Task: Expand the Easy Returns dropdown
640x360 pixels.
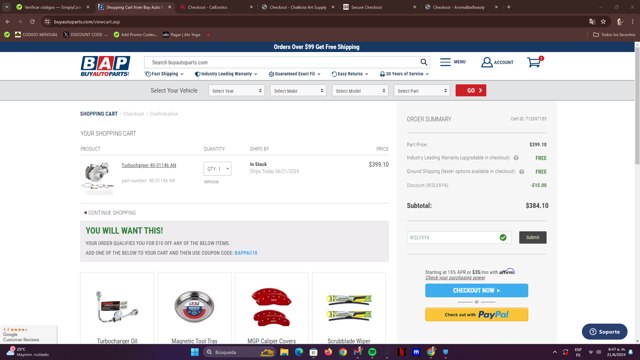Action: pos(350,74)
